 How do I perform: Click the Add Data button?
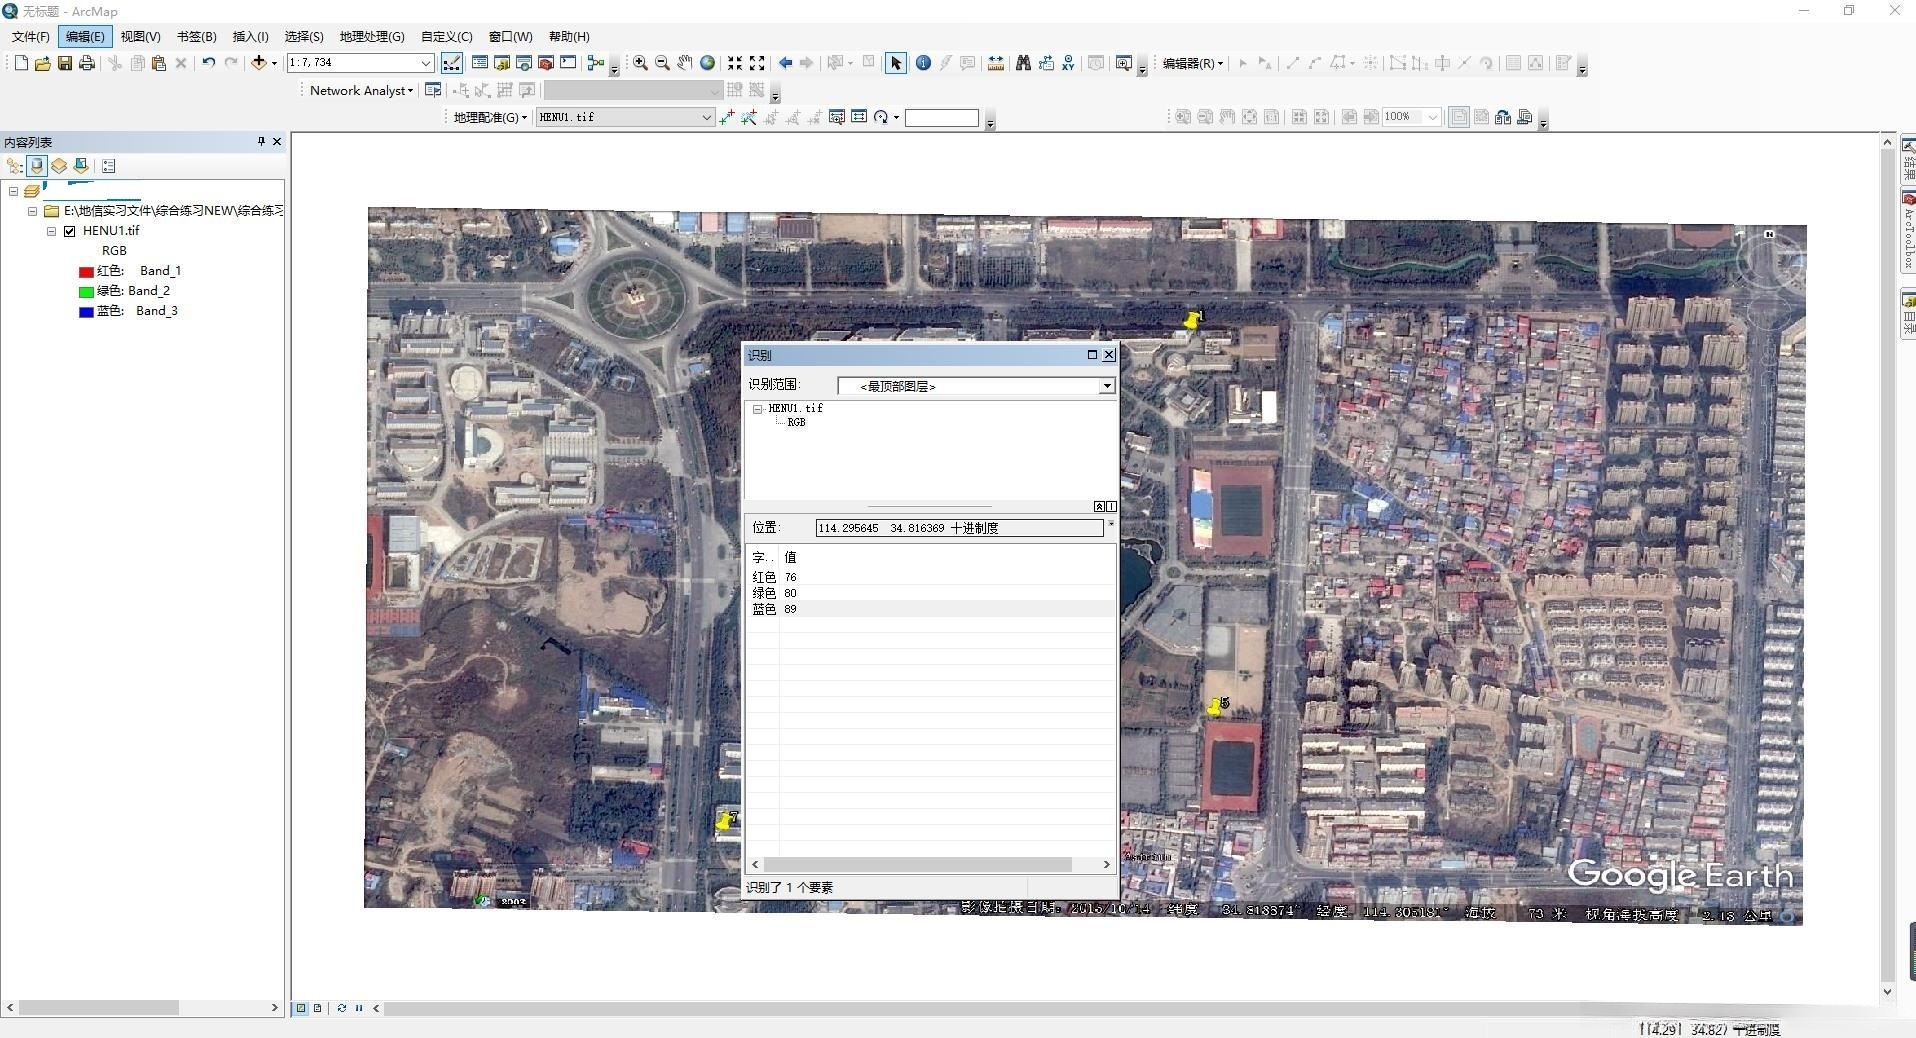(x=259, y=63)
